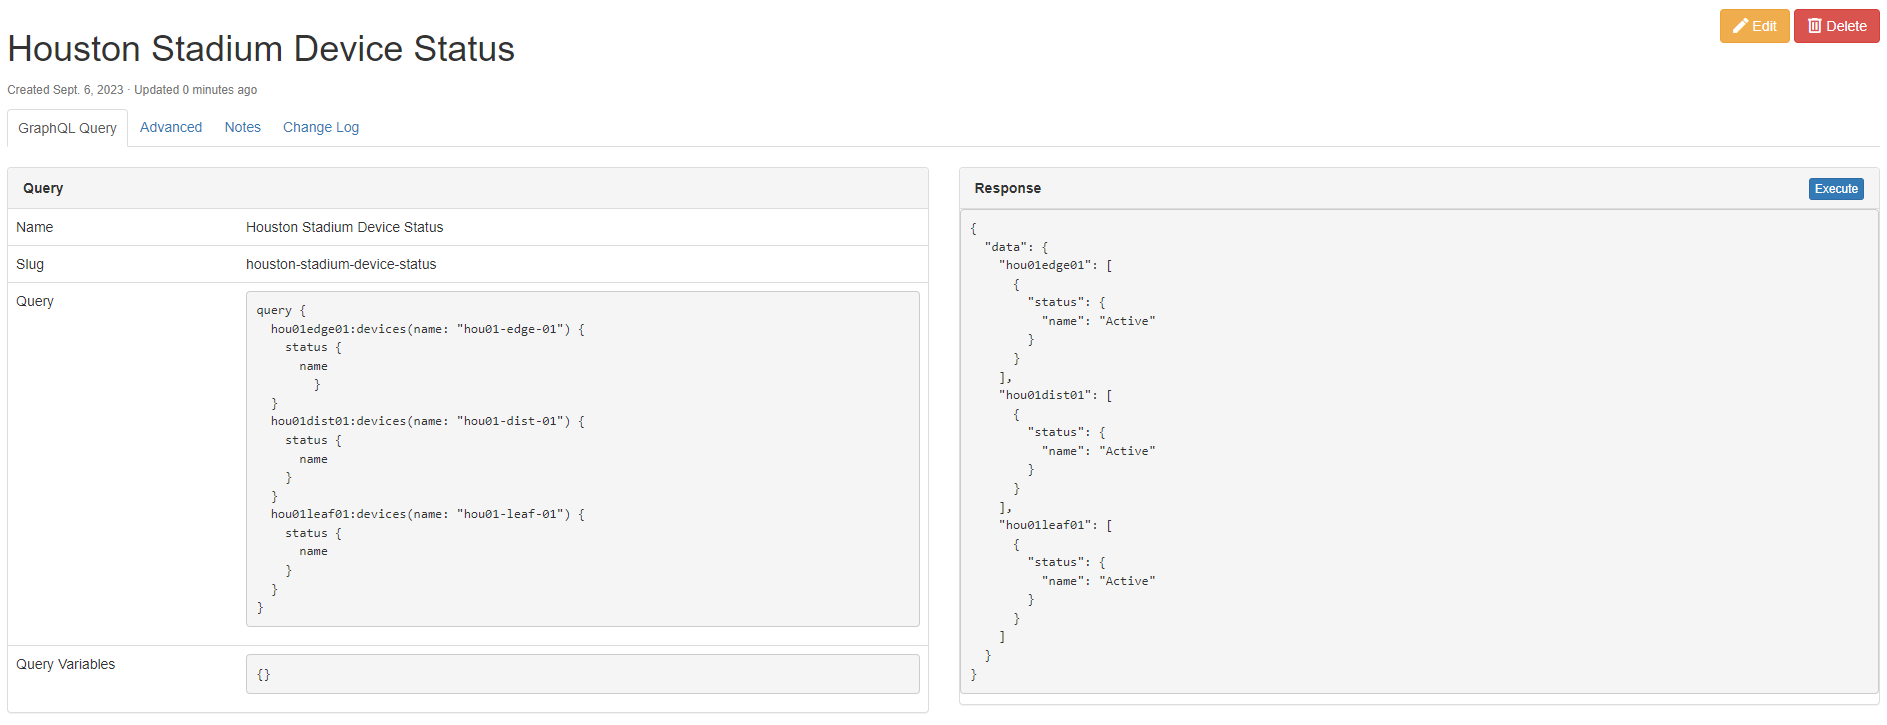1887x725 pixels.
Task: Click the Query panel header title
Action: 43,188
